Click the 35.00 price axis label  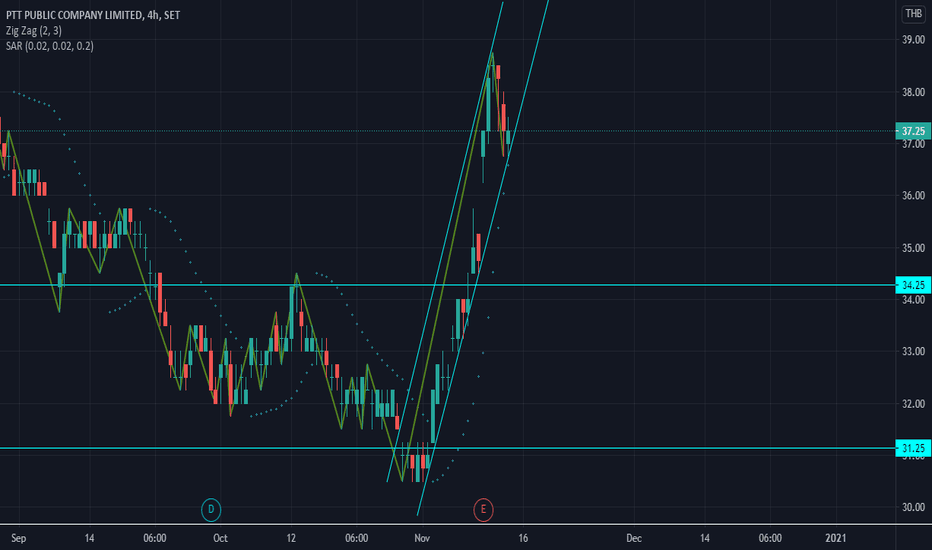[913, 248]
